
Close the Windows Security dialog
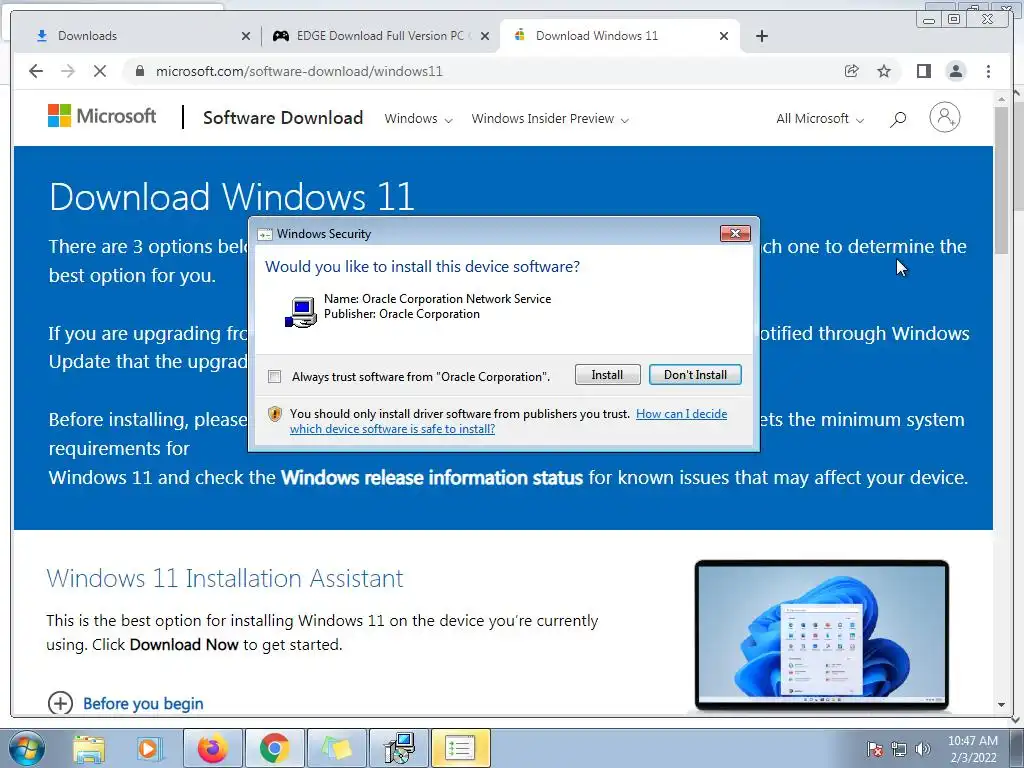735,233
